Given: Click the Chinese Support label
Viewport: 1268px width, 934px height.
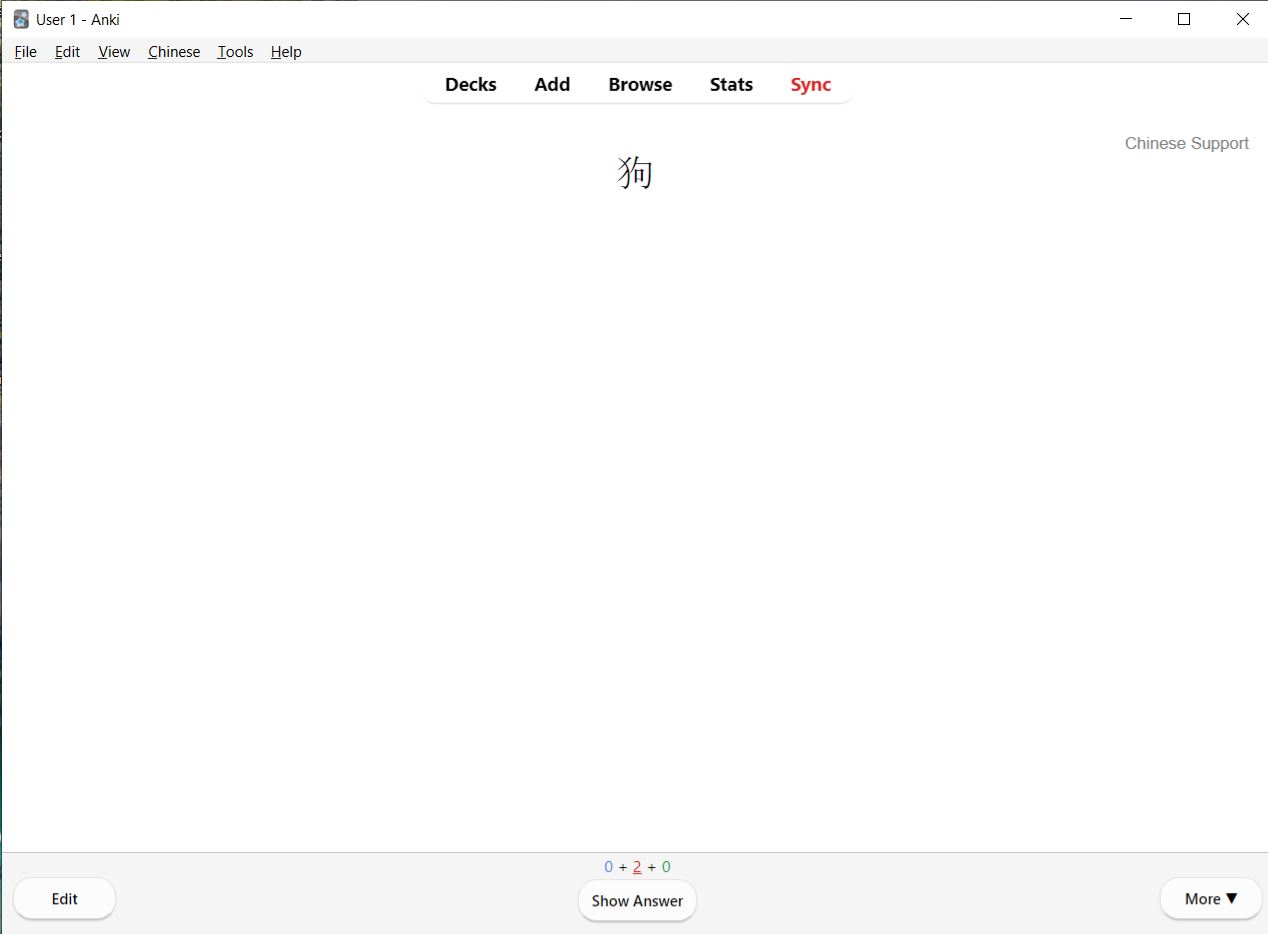Looking at the screenshot, I should pyautogui.click(x=1187, y=143).
